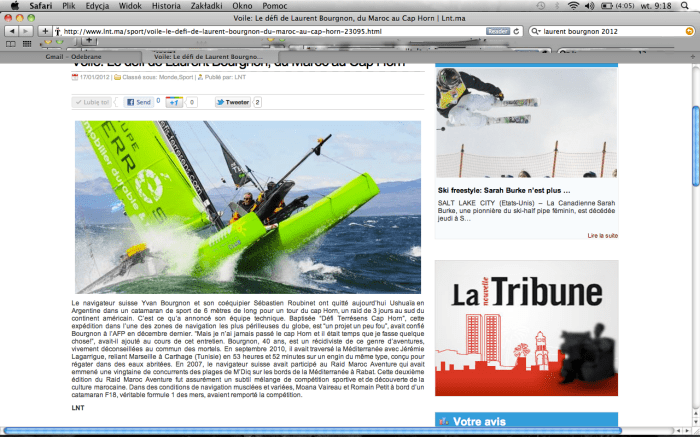Image resolution: width=700 pixels, height=437 pixels.
Task: Click the Reader button in the address bar
Action: [497, 31]
